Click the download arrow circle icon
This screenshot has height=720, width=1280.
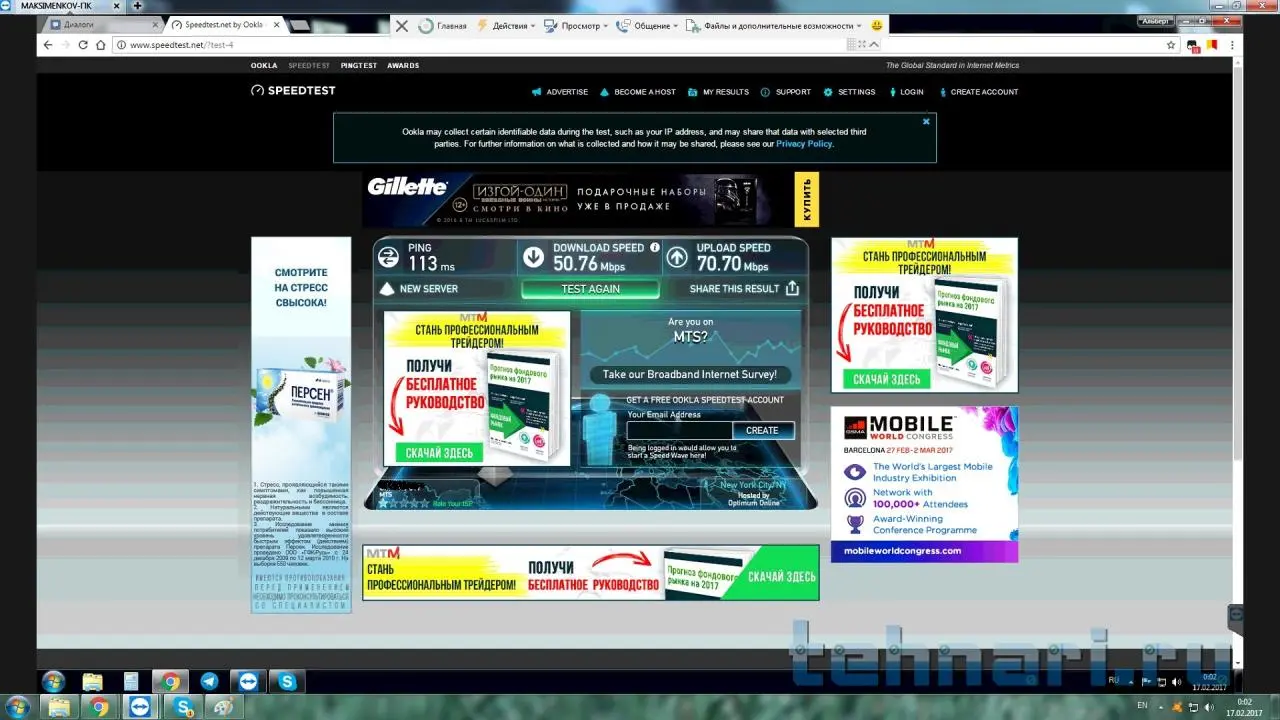[x=534, y=257]
